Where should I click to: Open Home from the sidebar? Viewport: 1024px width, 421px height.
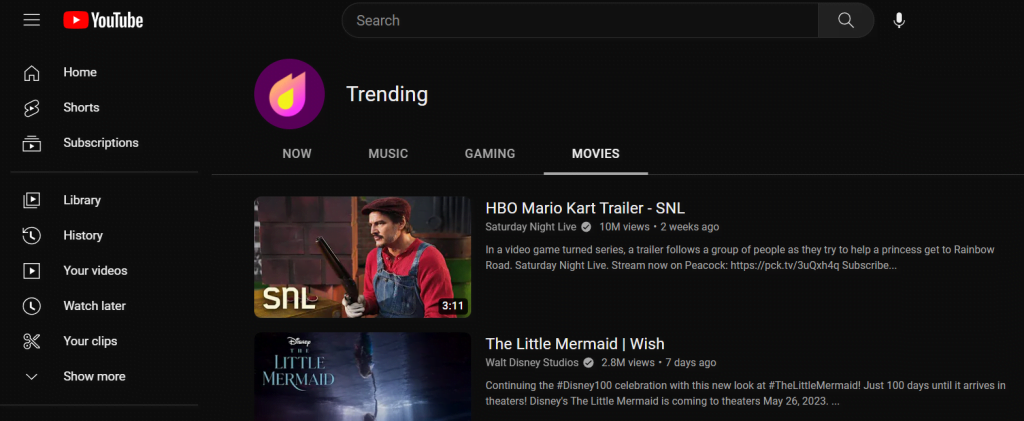pyautogui.click(x=80, y=72)
